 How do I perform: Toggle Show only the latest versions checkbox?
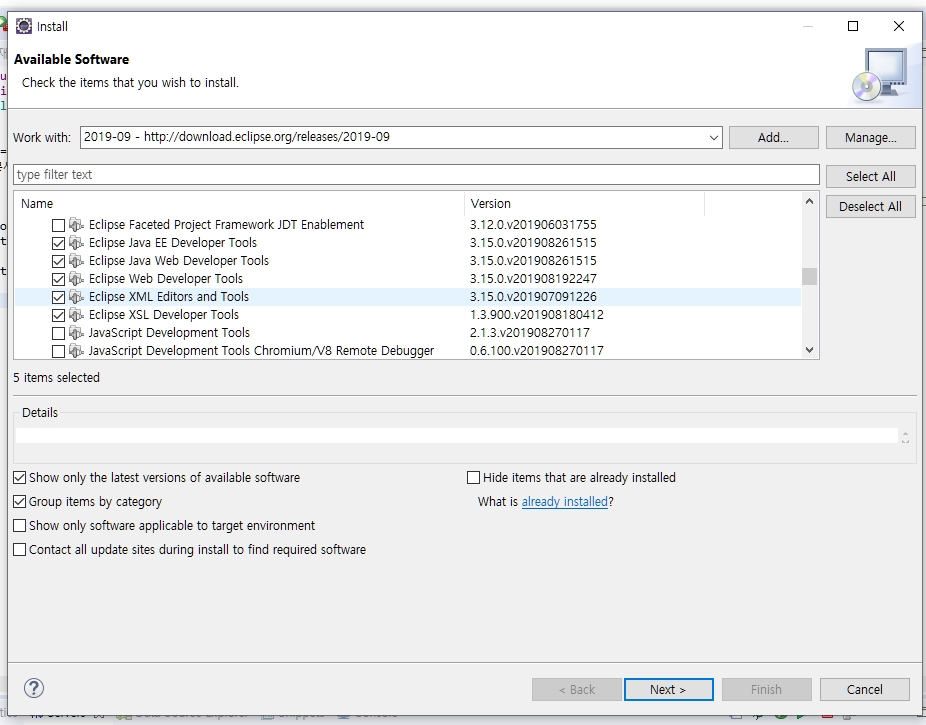pos(19,478)
